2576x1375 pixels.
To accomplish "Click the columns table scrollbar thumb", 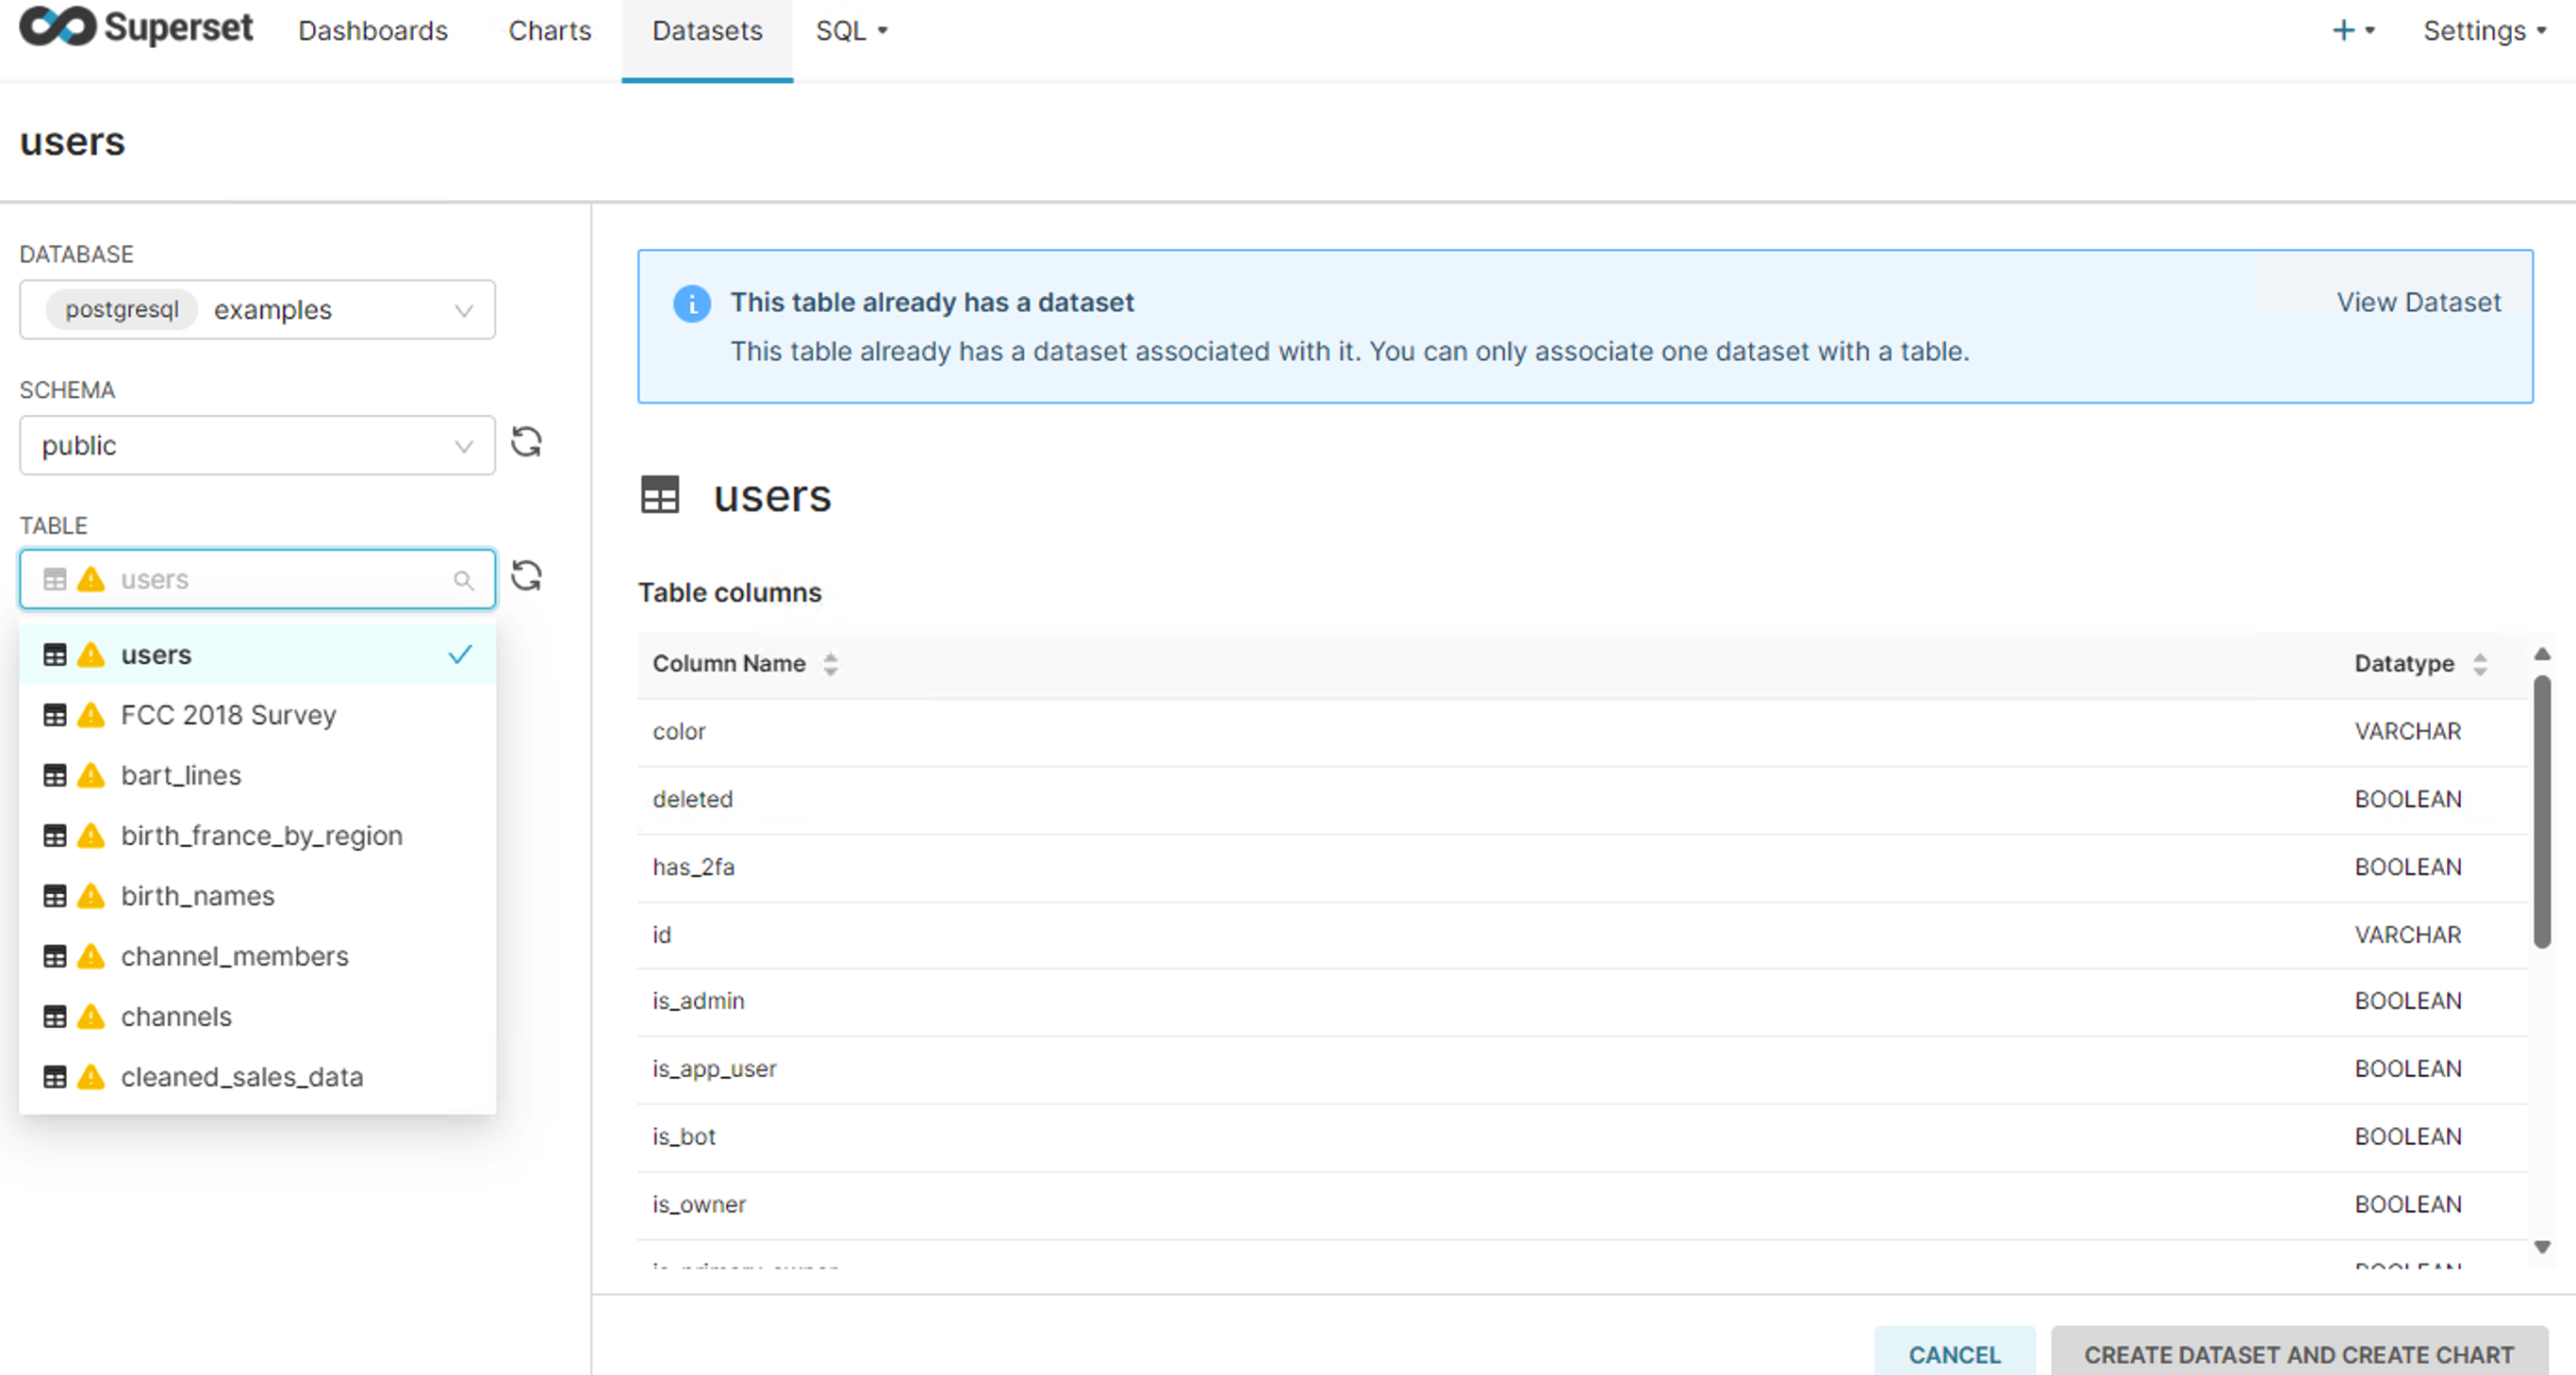I will tap(2541, 810).
